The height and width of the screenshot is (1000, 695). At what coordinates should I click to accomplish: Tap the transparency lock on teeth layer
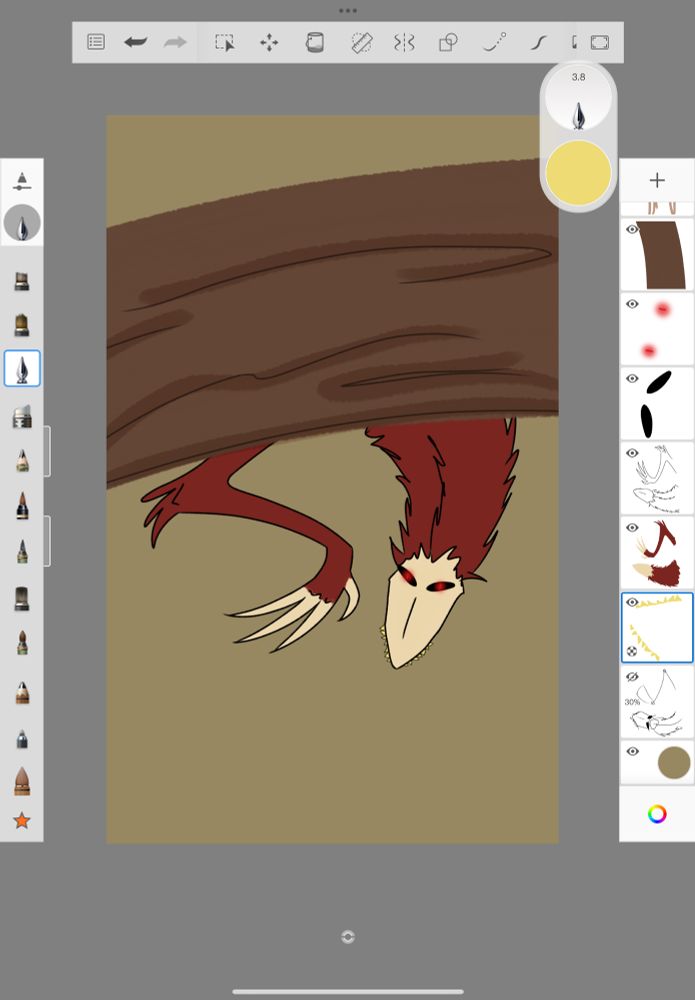[x=632, y=651]
